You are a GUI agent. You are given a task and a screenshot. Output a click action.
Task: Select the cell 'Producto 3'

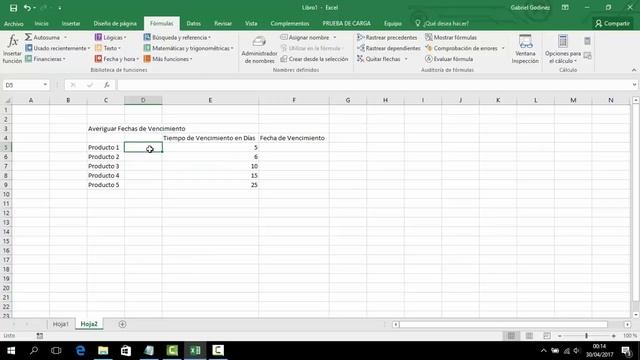click(x=105, y=166)
